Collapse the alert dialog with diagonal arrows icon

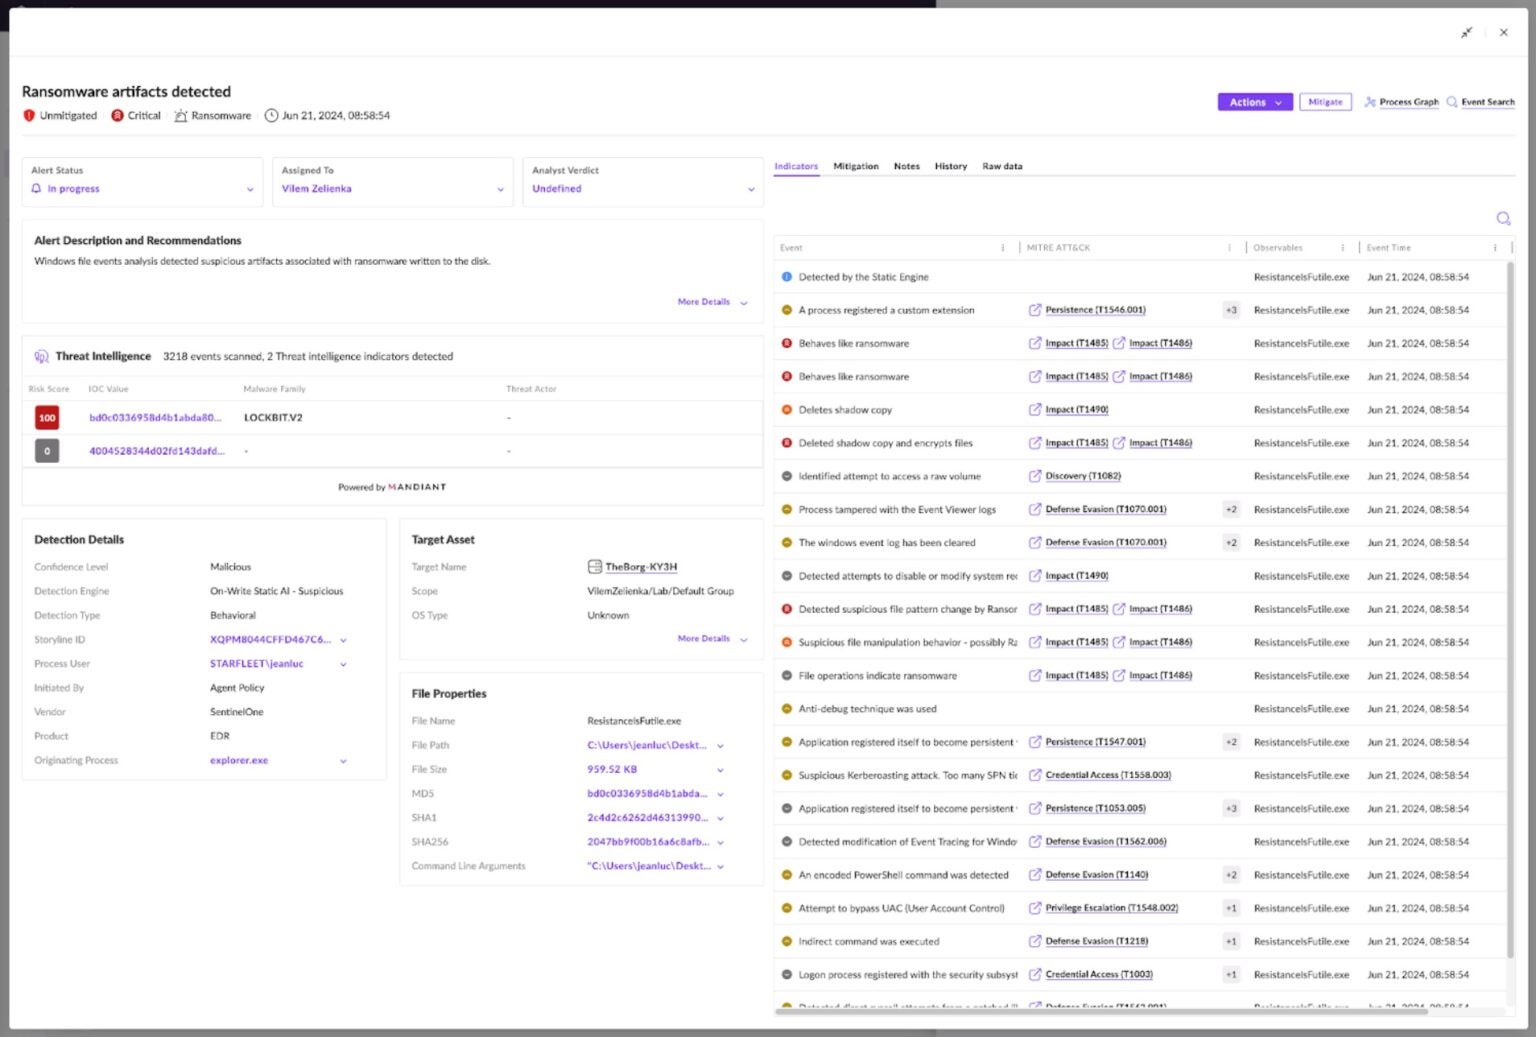1467,33
